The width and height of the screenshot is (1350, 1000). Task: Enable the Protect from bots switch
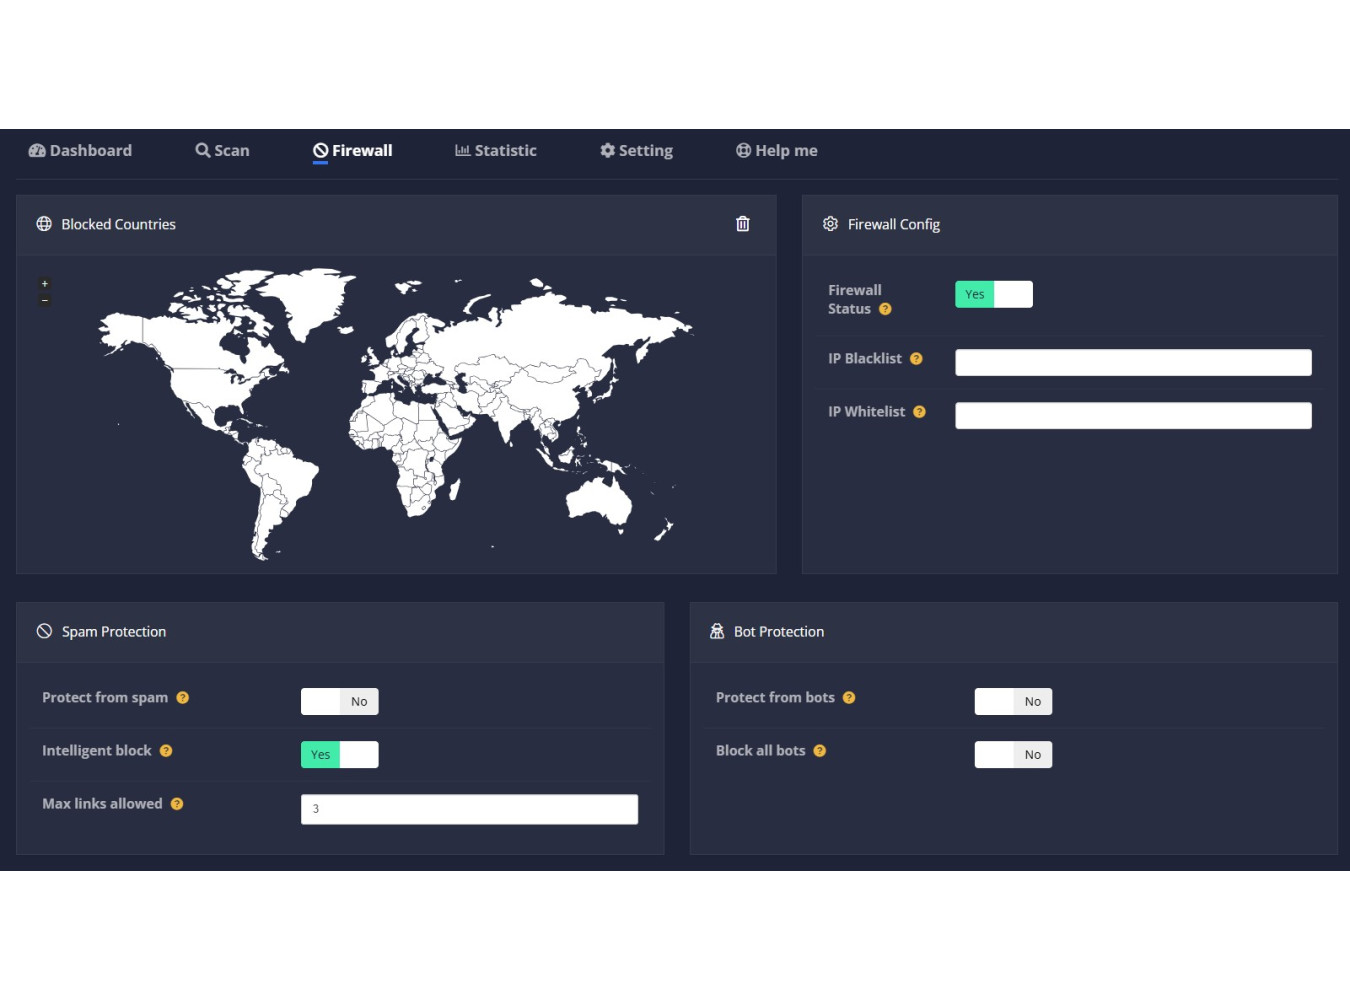click(1013, 701)
